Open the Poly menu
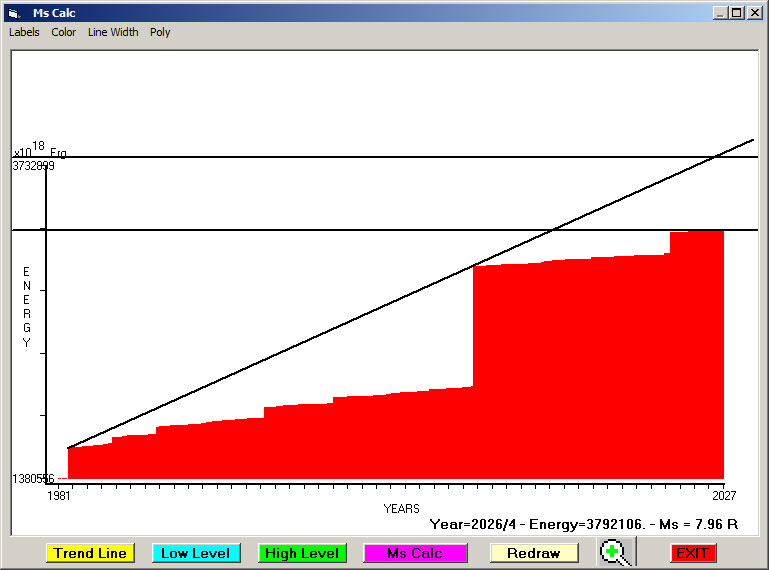The image size is (769, 570). click(x=160, y=32)
